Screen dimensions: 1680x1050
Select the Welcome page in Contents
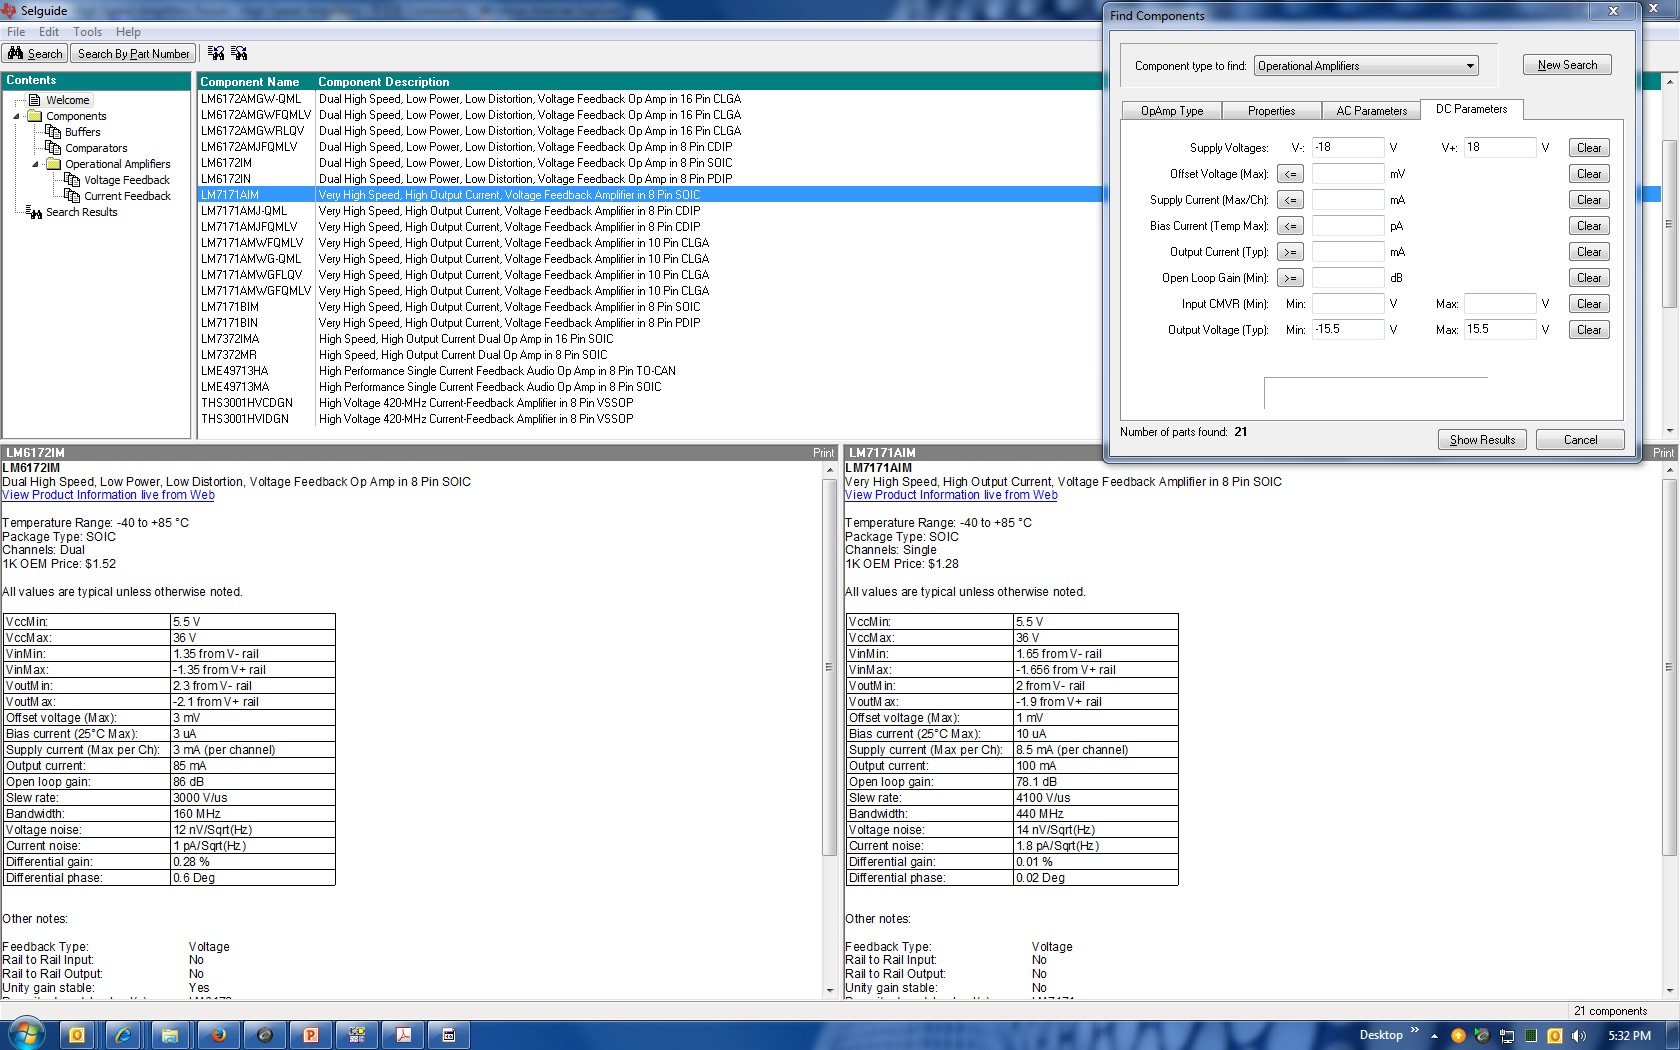tap(67, 100)
